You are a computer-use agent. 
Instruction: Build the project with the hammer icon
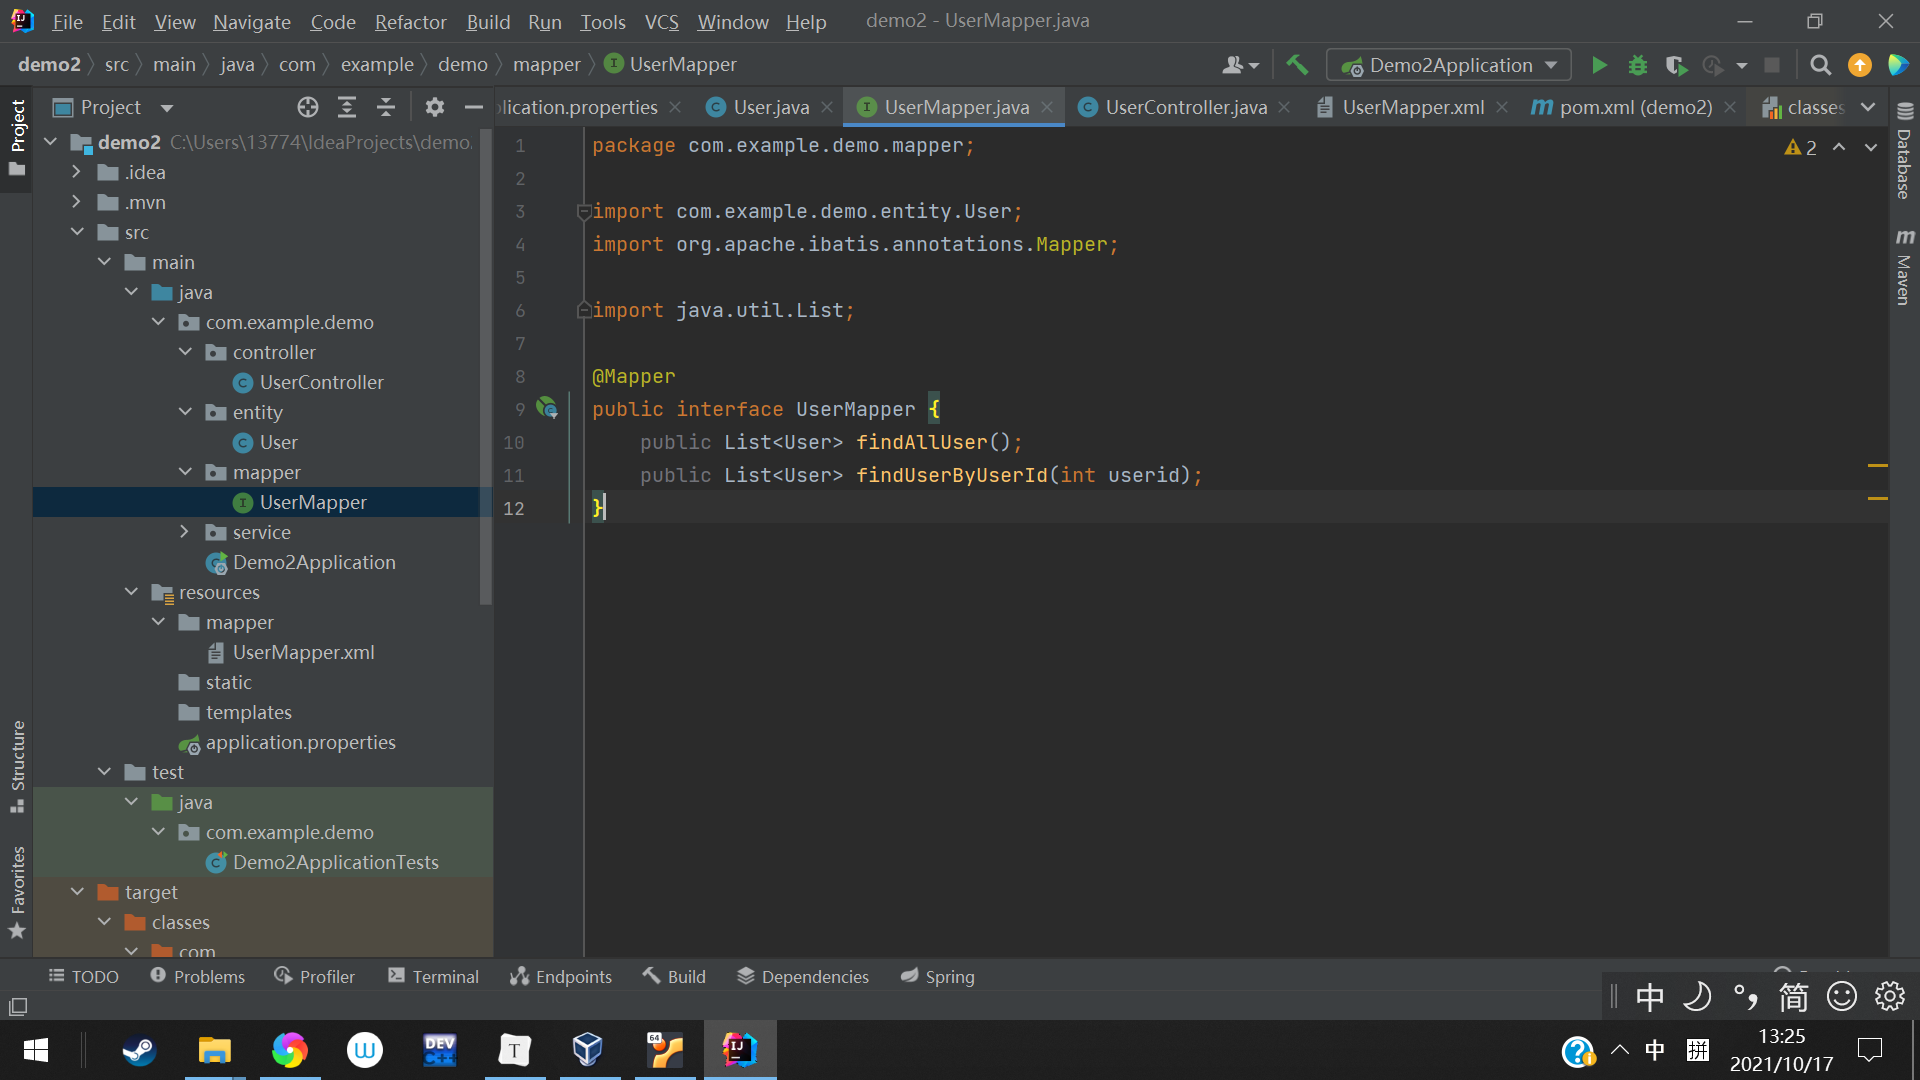[1297, 65]
